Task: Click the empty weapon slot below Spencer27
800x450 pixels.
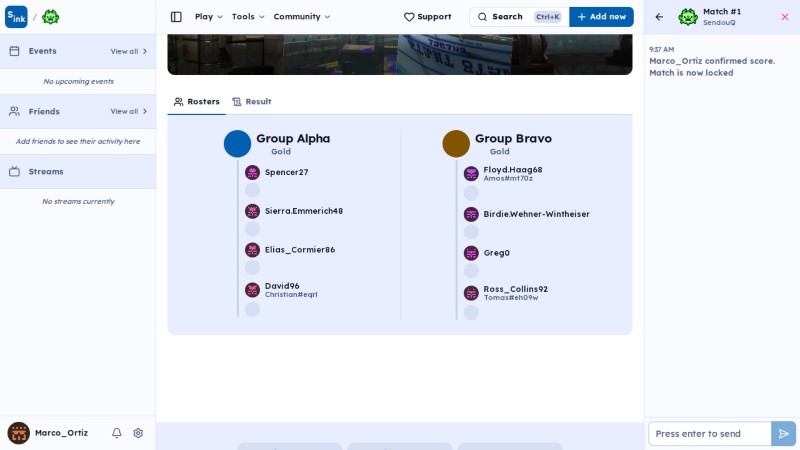Action: coord(252,190)
